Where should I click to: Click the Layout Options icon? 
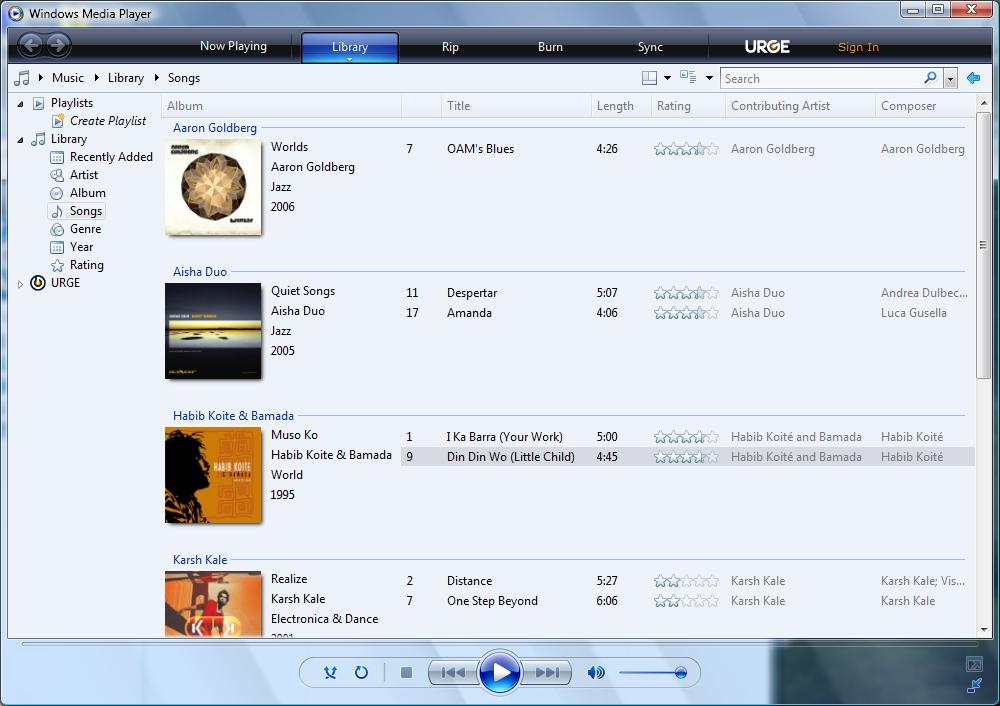tap(650, 78)
